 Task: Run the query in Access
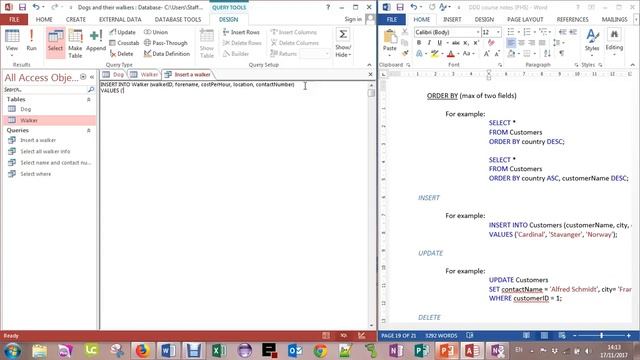tap(31, 40)
